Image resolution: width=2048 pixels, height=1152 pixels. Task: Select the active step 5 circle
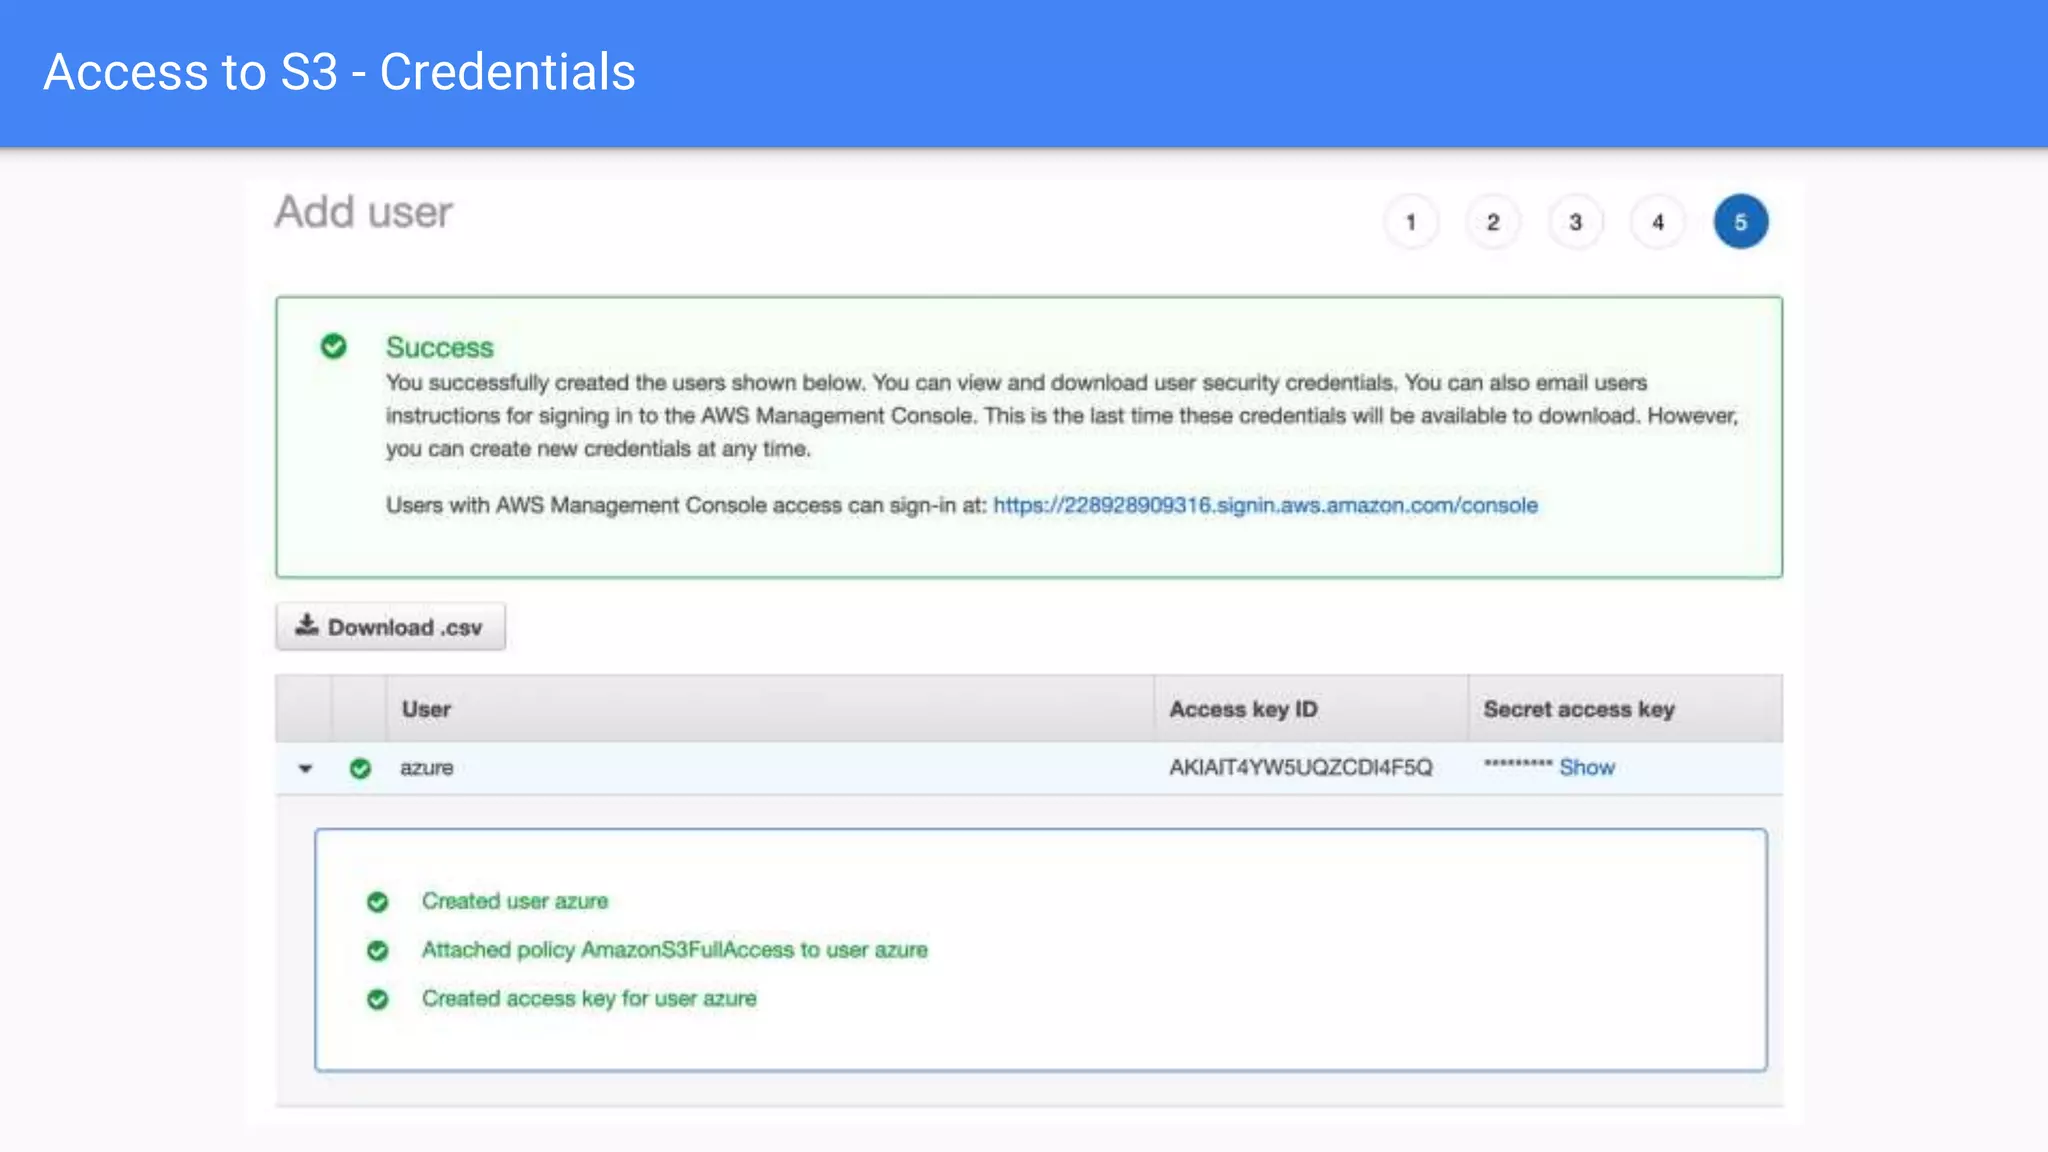coord(1741,222)
